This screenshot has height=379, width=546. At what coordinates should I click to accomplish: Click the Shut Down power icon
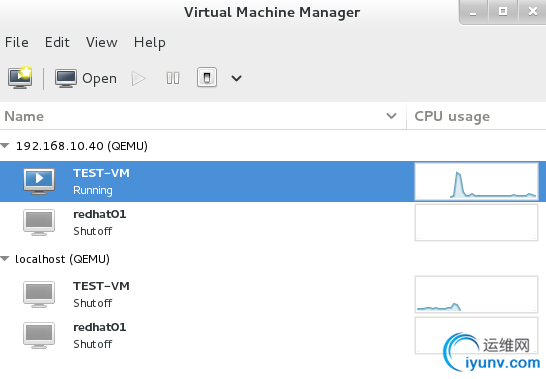tap(207, 77)
